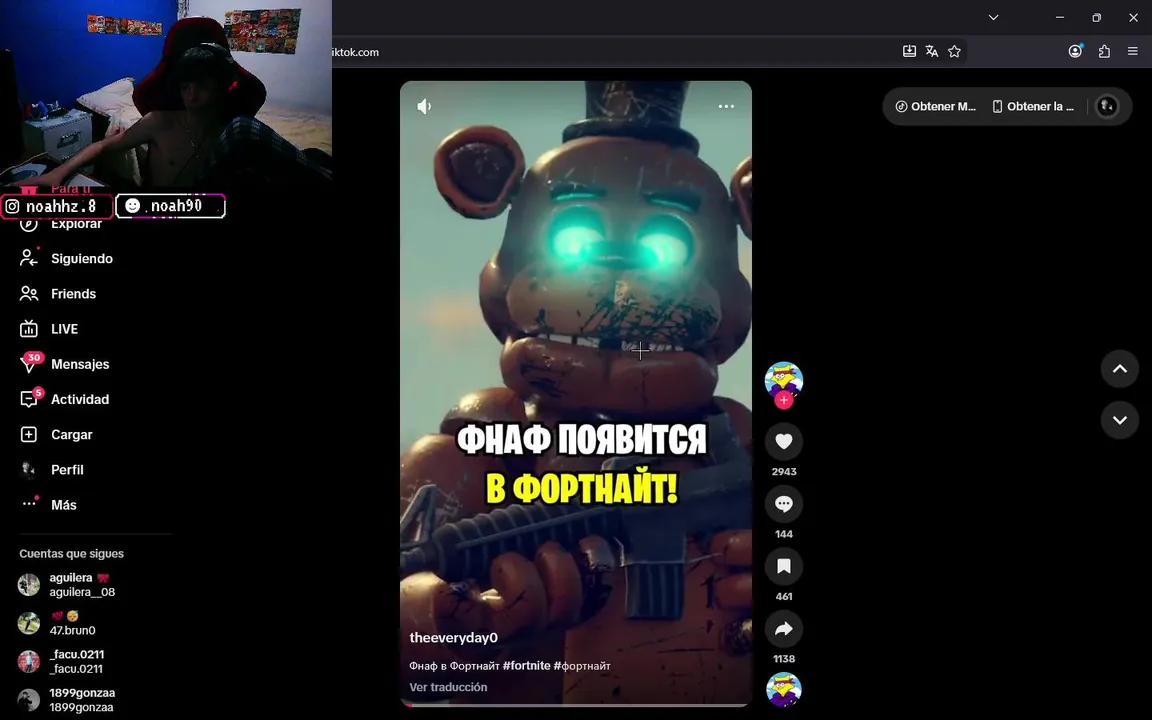Expand the browser tab list chevron
This screenshot has width=1152, height=720.
993,18
